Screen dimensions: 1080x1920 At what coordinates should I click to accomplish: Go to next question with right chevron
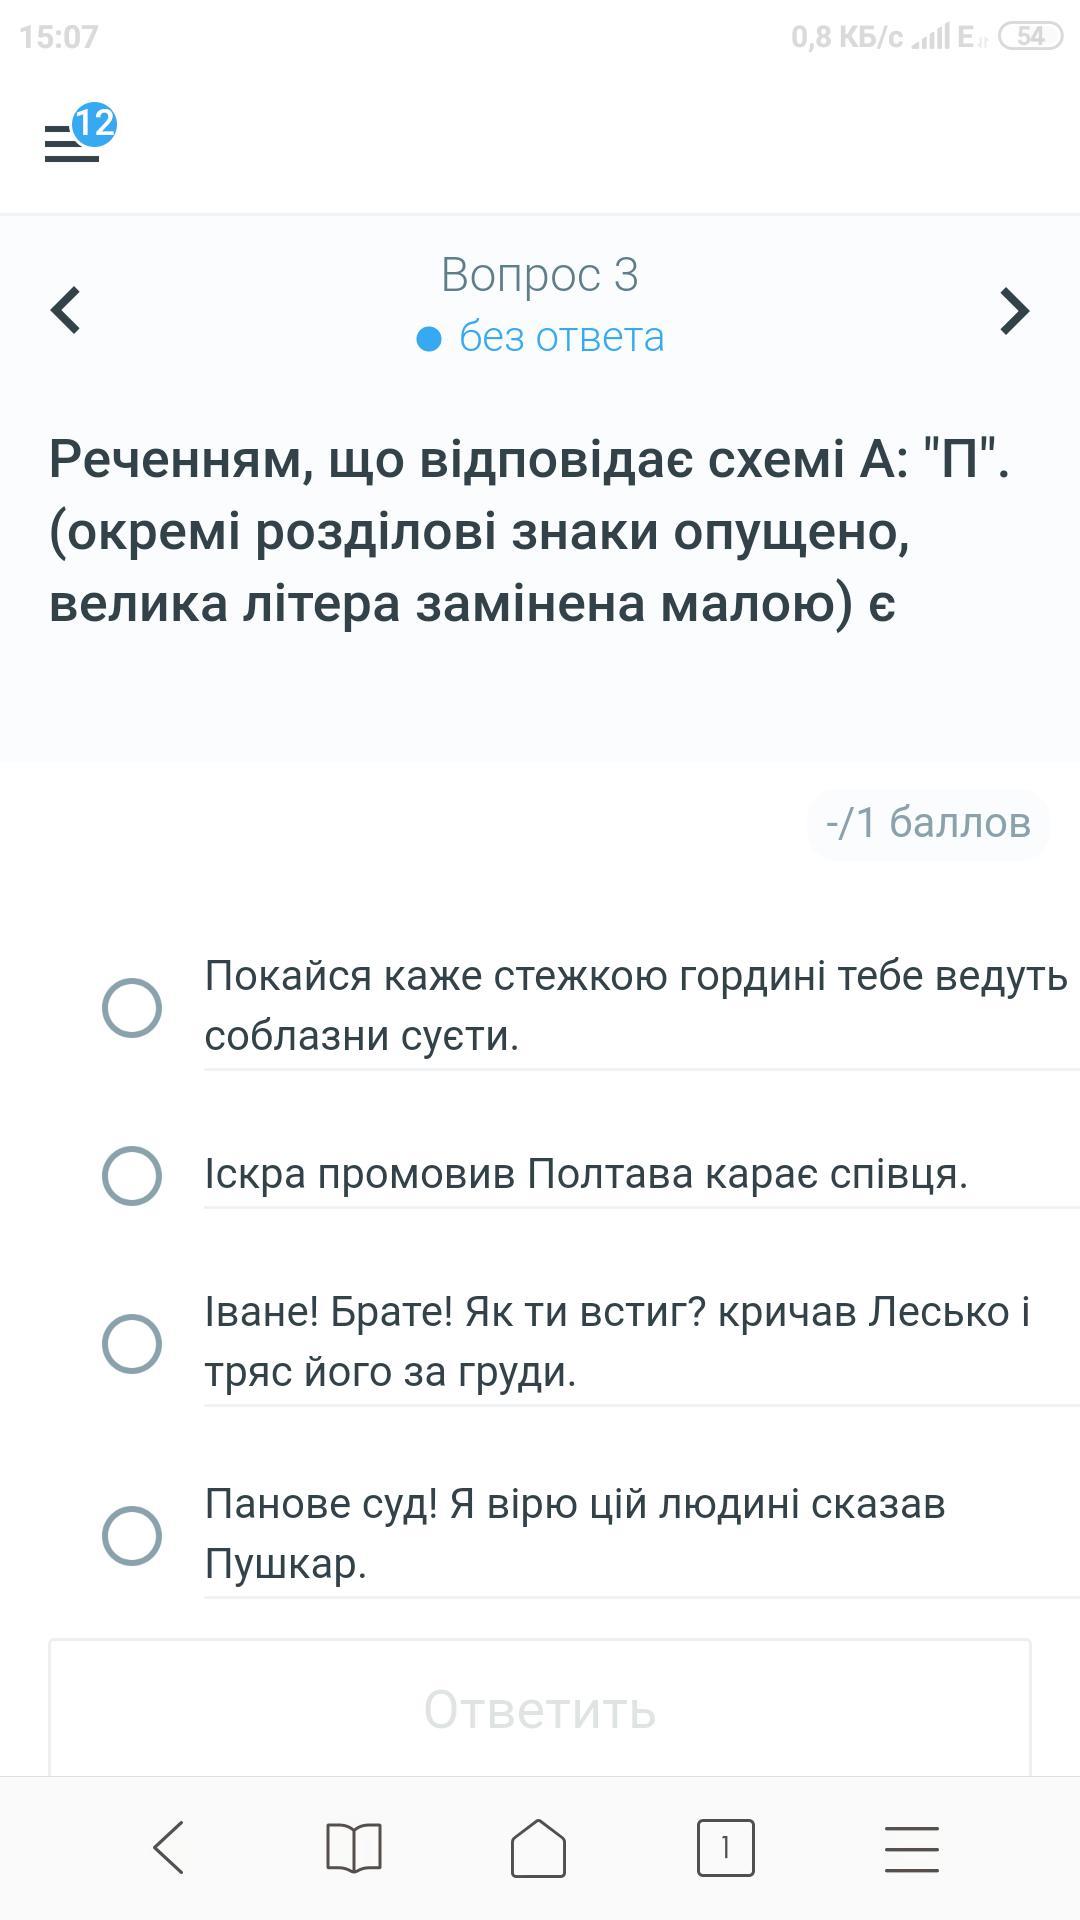pos(1014,310)
